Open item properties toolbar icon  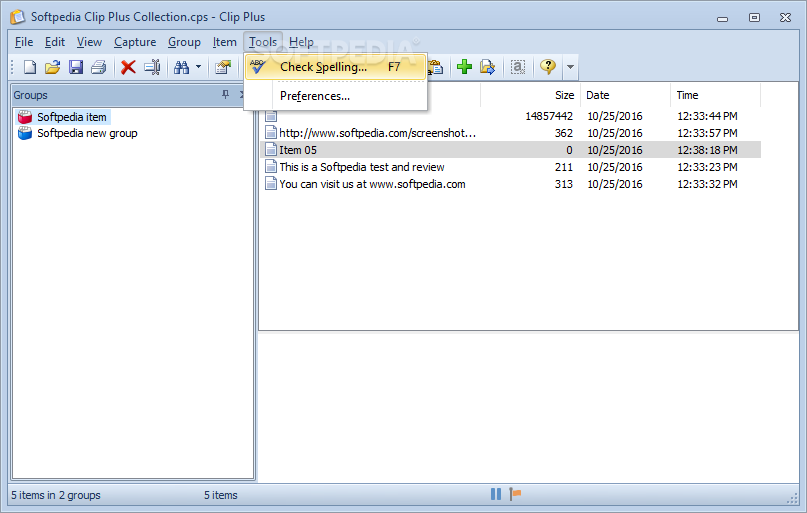(223, 67)
